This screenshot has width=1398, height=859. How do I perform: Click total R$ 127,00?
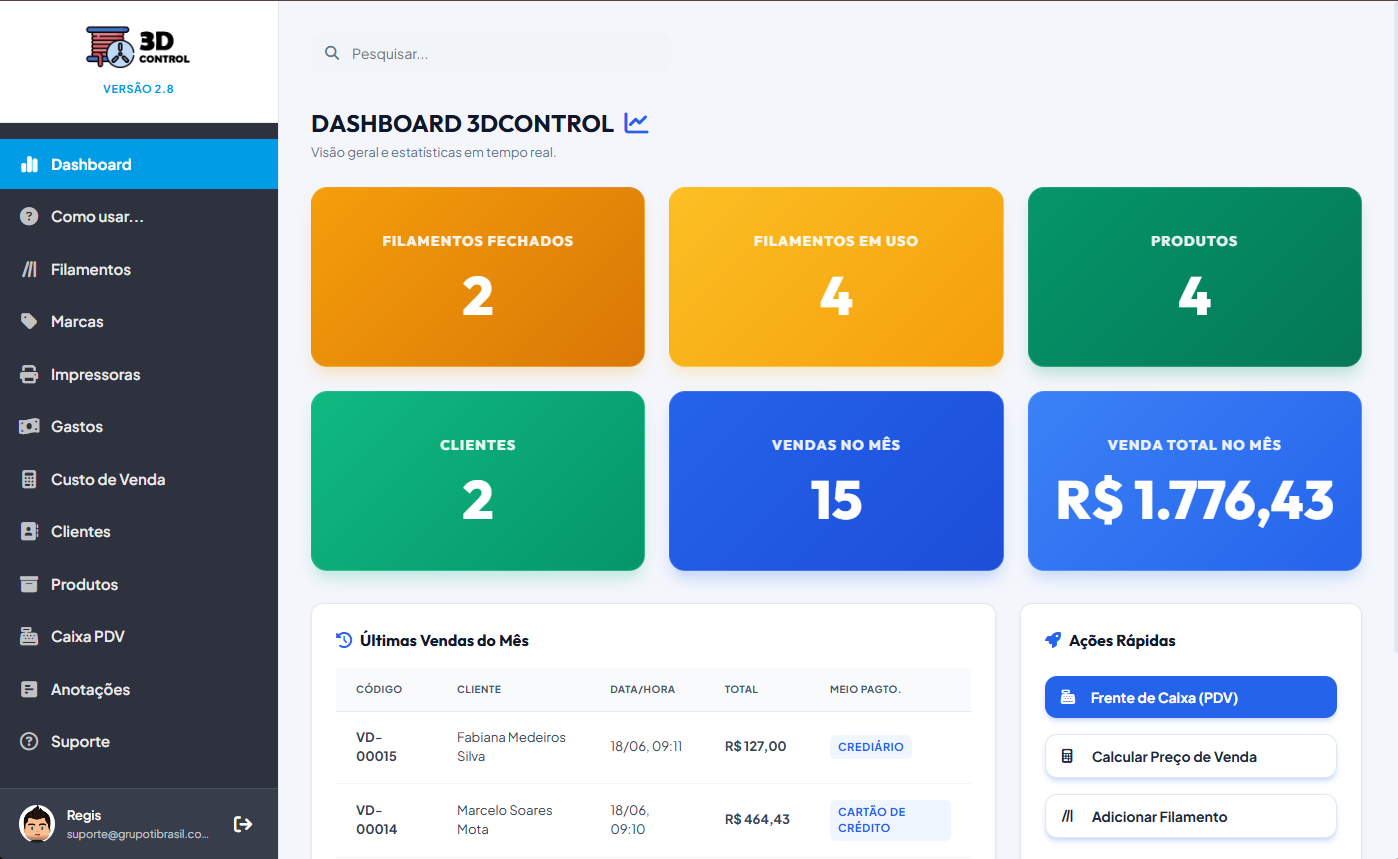[x=756, y=746]
